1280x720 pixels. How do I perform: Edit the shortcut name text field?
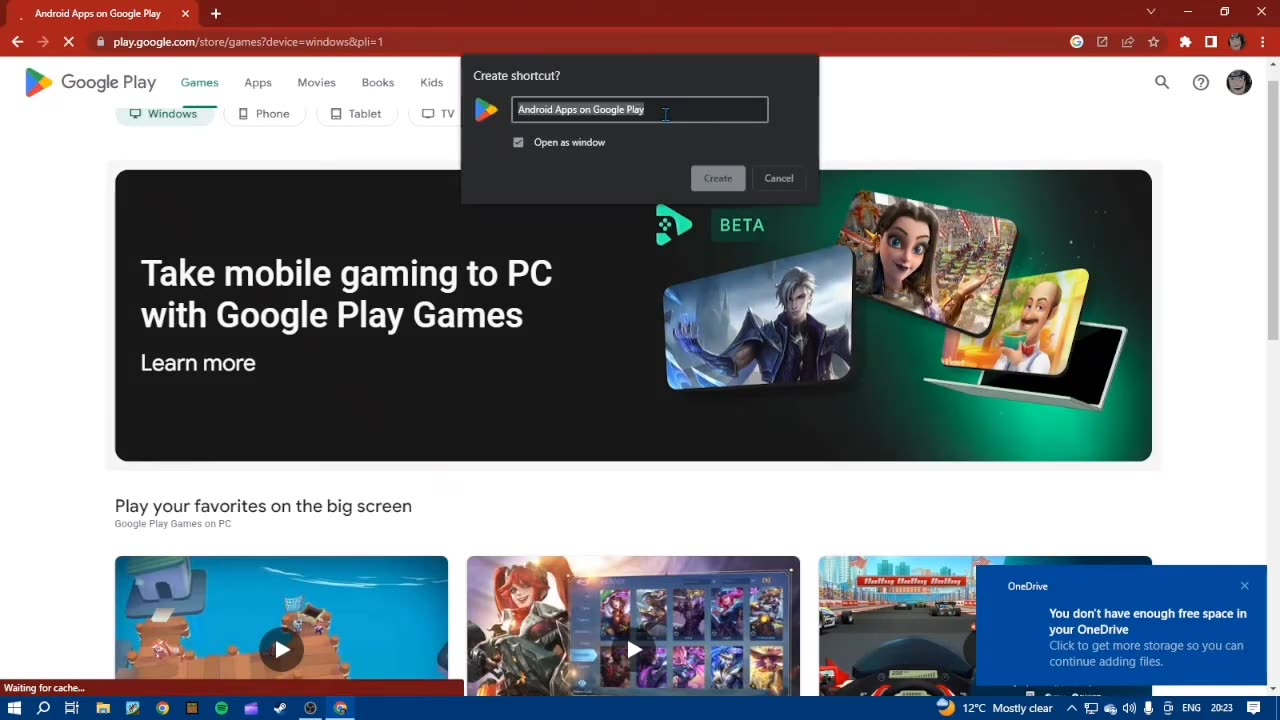pyautogui.click(x=640, y=110)
